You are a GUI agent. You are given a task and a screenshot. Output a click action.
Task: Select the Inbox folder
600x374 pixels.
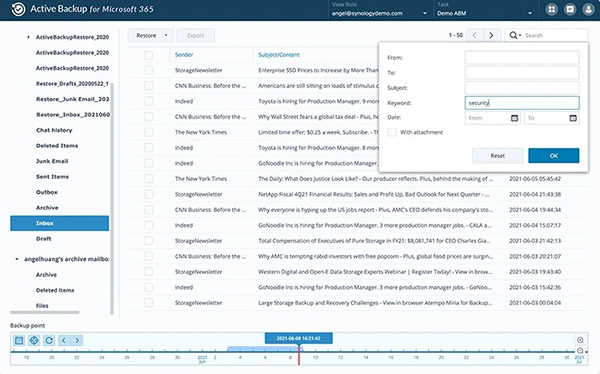[x=59, y=223]
